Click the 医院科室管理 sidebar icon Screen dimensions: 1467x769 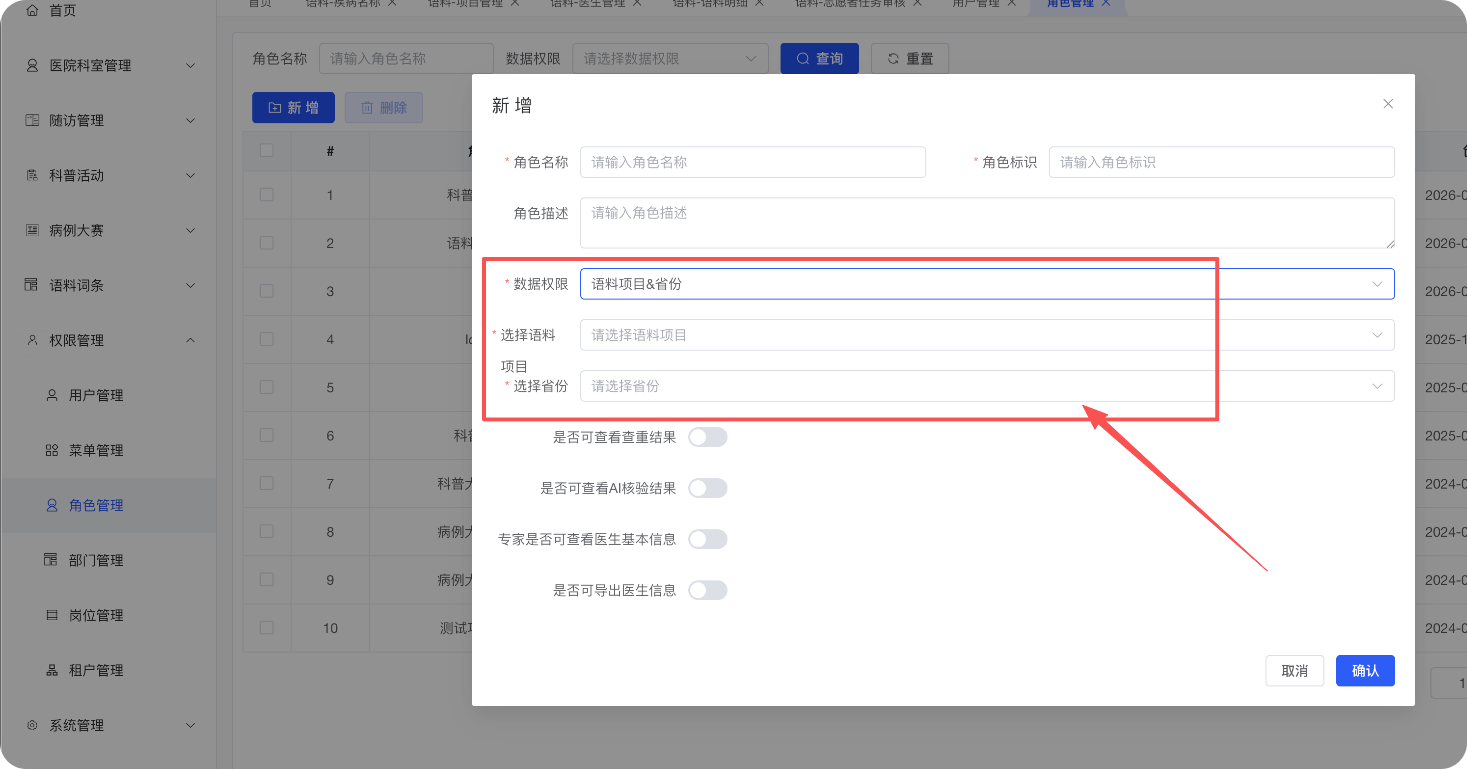pos(31,65)
